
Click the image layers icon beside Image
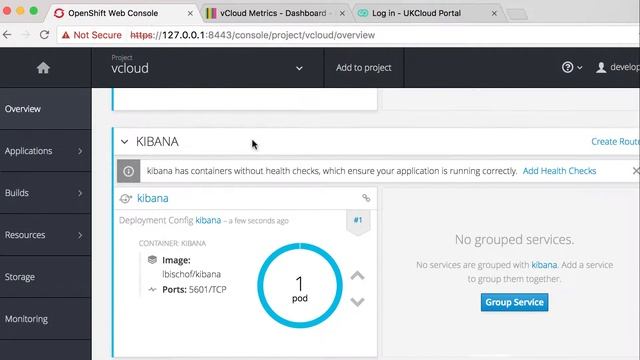pos(152,260)
